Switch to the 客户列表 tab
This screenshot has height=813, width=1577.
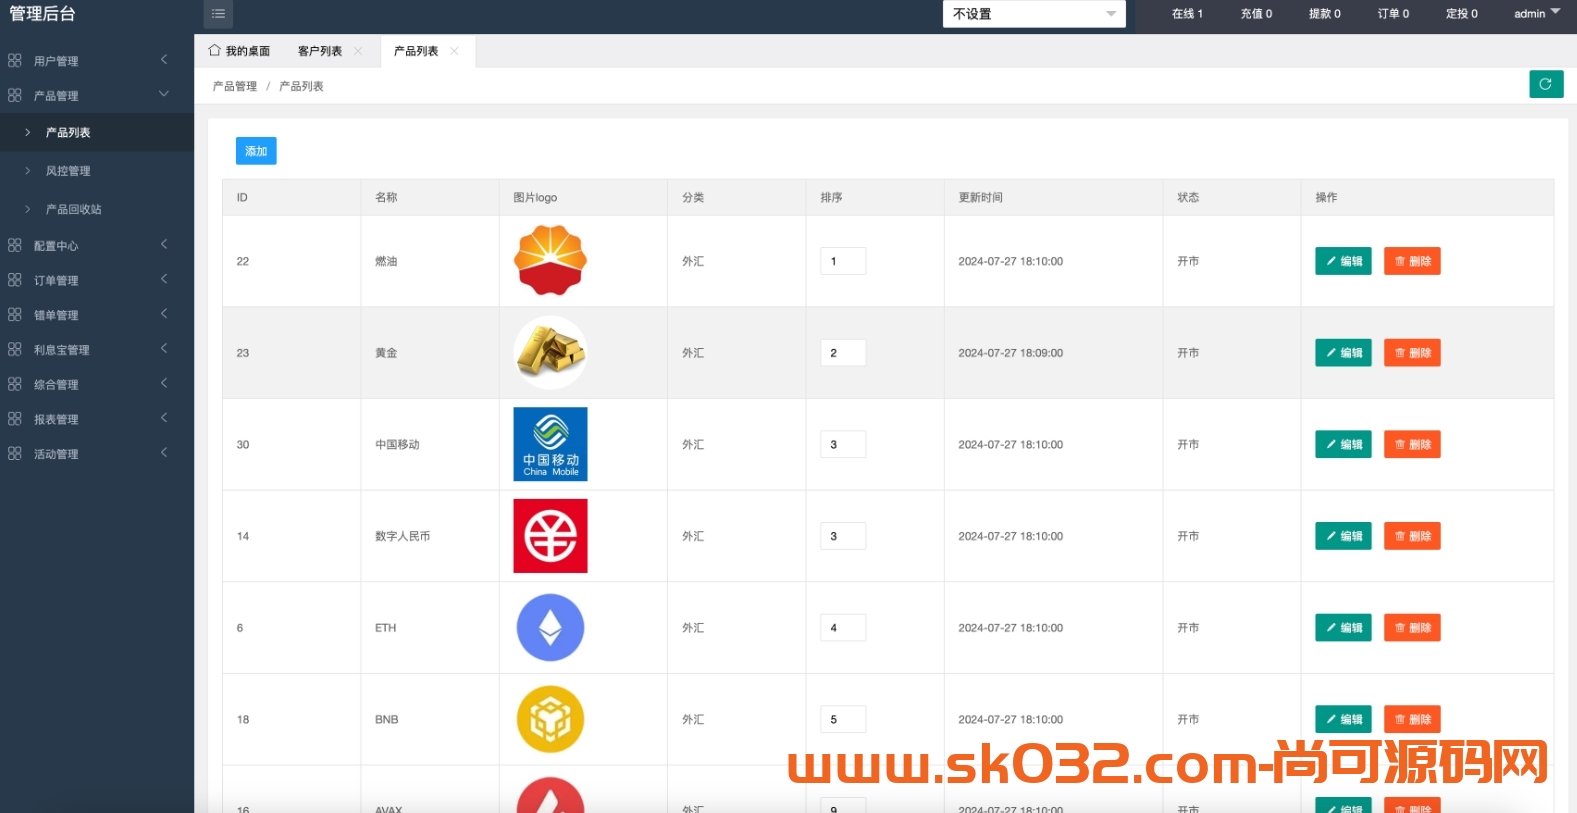point(320,51)
